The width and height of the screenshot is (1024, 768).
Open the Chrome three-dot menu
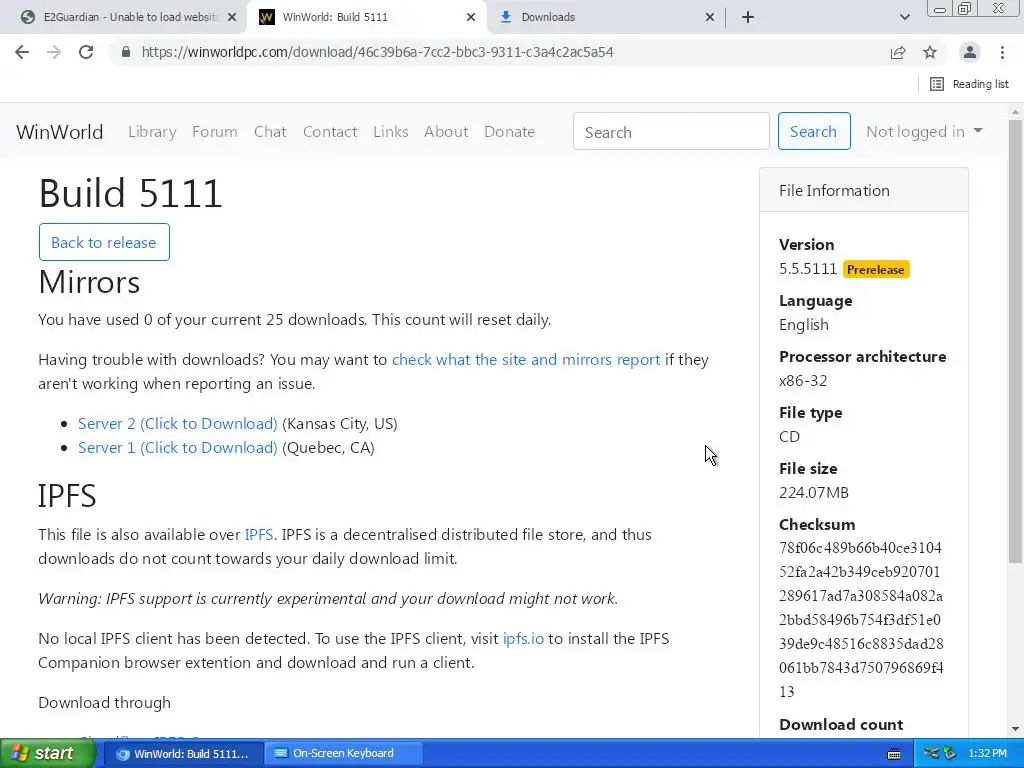point(1002,52)
